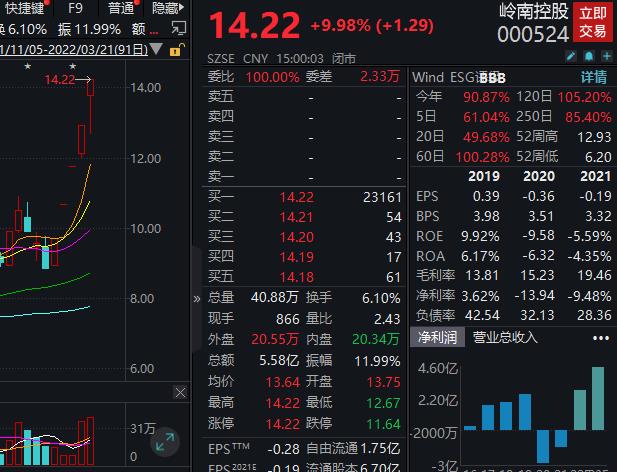Image resolution: width=617 pixels, height=472 pixels.
Task: Click the 总量 40.88万 value
Action: 274,297
